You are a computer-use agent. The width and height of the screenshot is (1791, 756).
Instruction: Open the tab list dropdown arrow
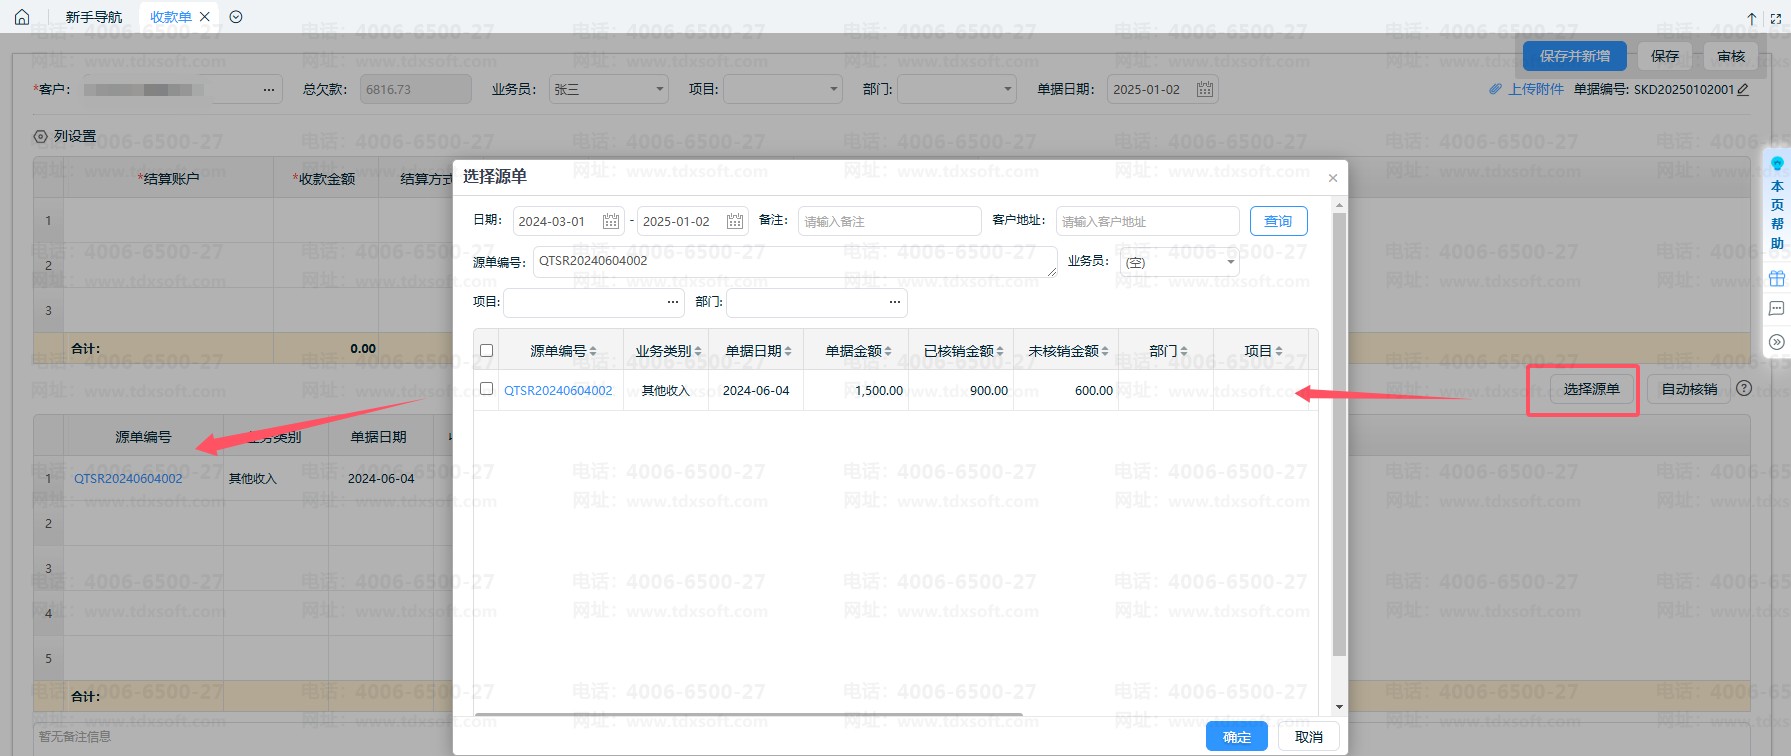click(x=236, y=17)
